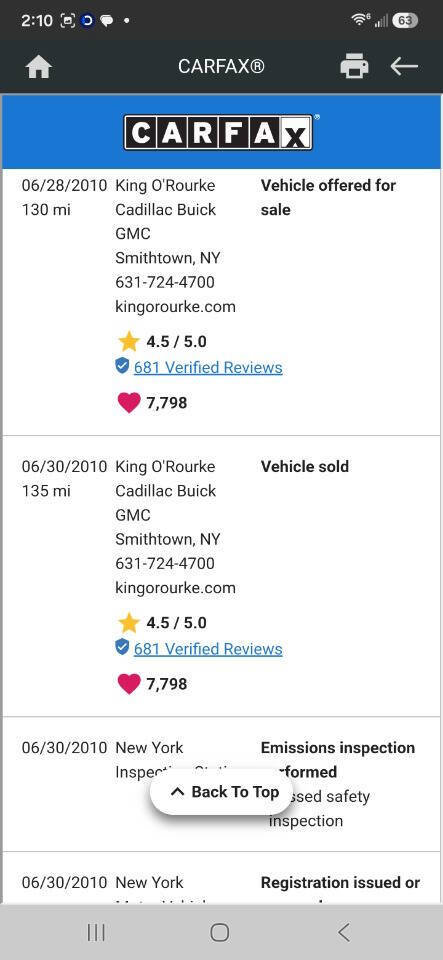The image size is (443, 960).
Task: Open 681 Verified Reviews link for offered-for-sale record
Action: click(x=208, y=367)
